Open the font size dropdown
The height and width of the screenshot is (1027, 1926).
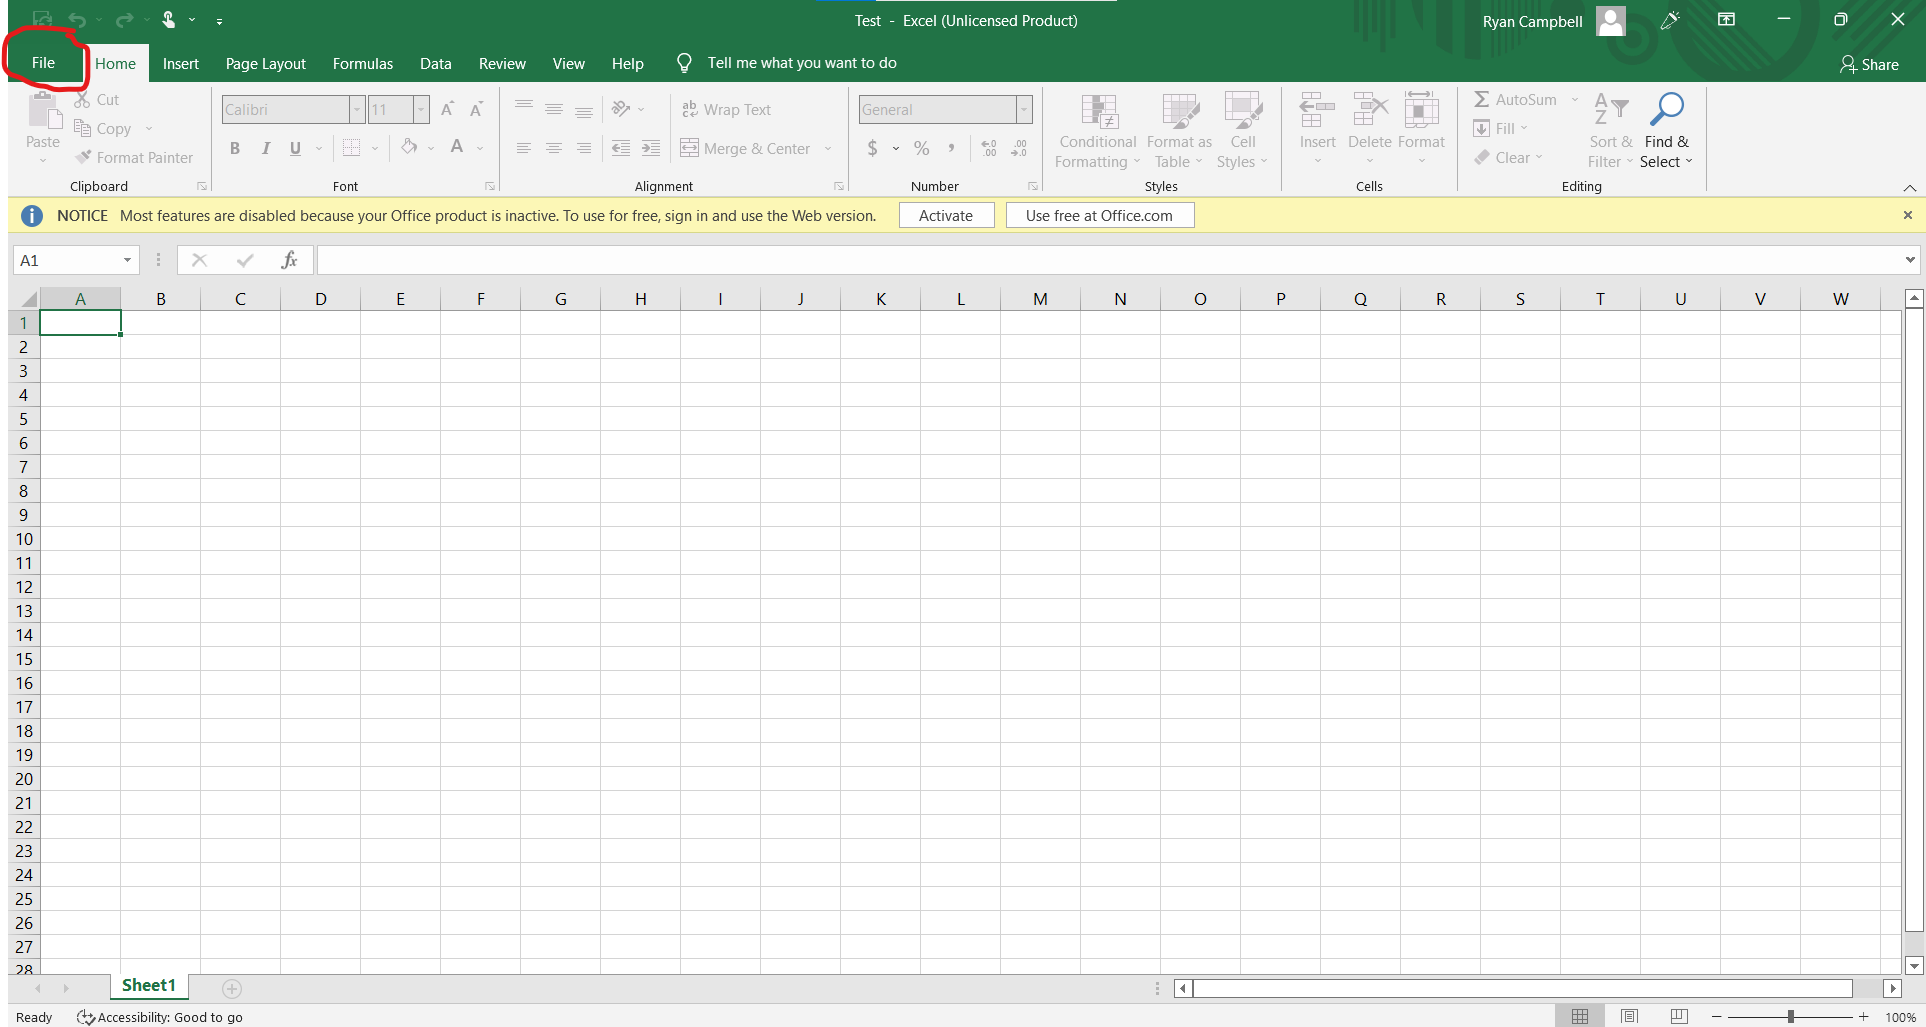(x=421, y=109)
